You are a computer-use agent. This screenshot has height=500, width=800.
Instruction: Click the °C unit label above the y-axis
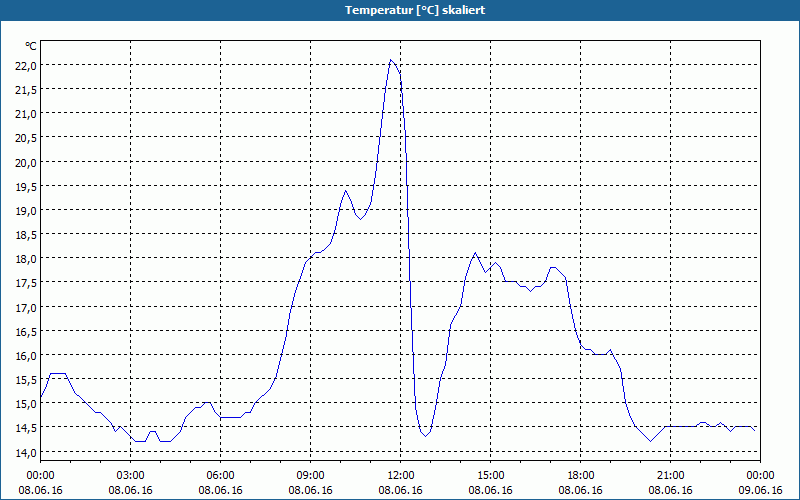pyautogui.click(x=31, y=46)
